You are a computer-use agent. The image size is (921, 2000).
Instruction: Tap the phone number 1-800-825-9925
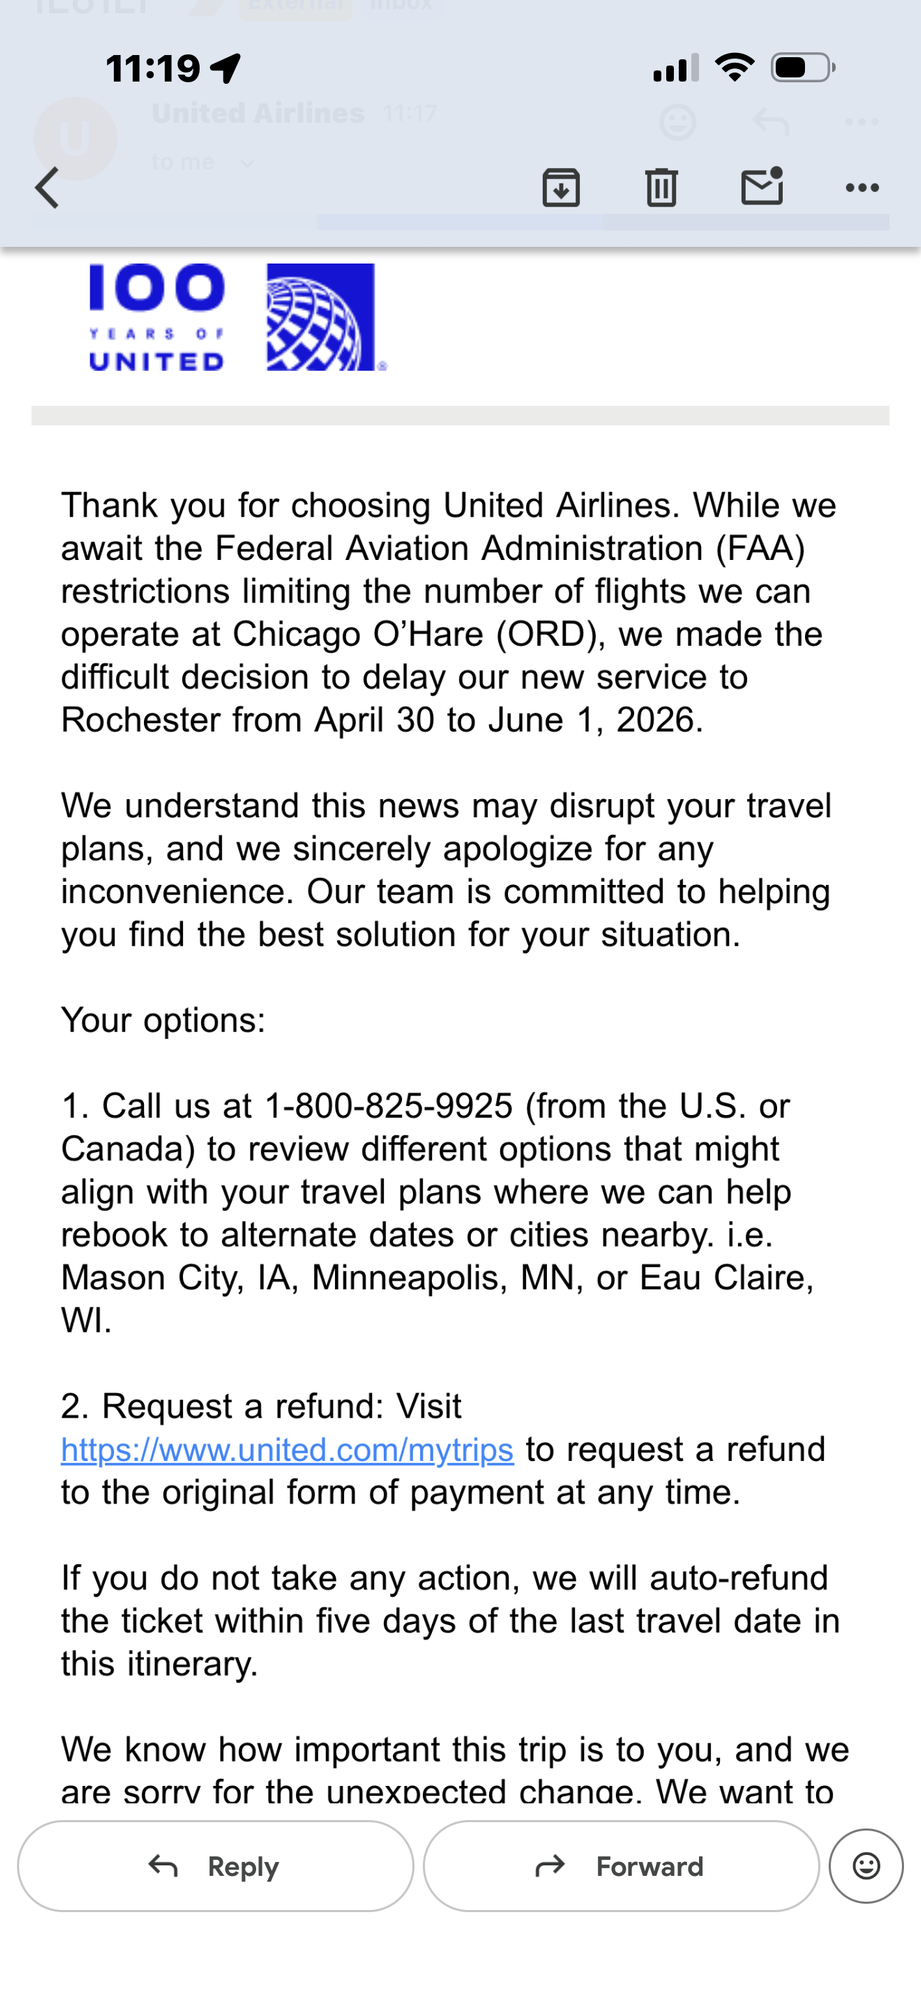389,1106
